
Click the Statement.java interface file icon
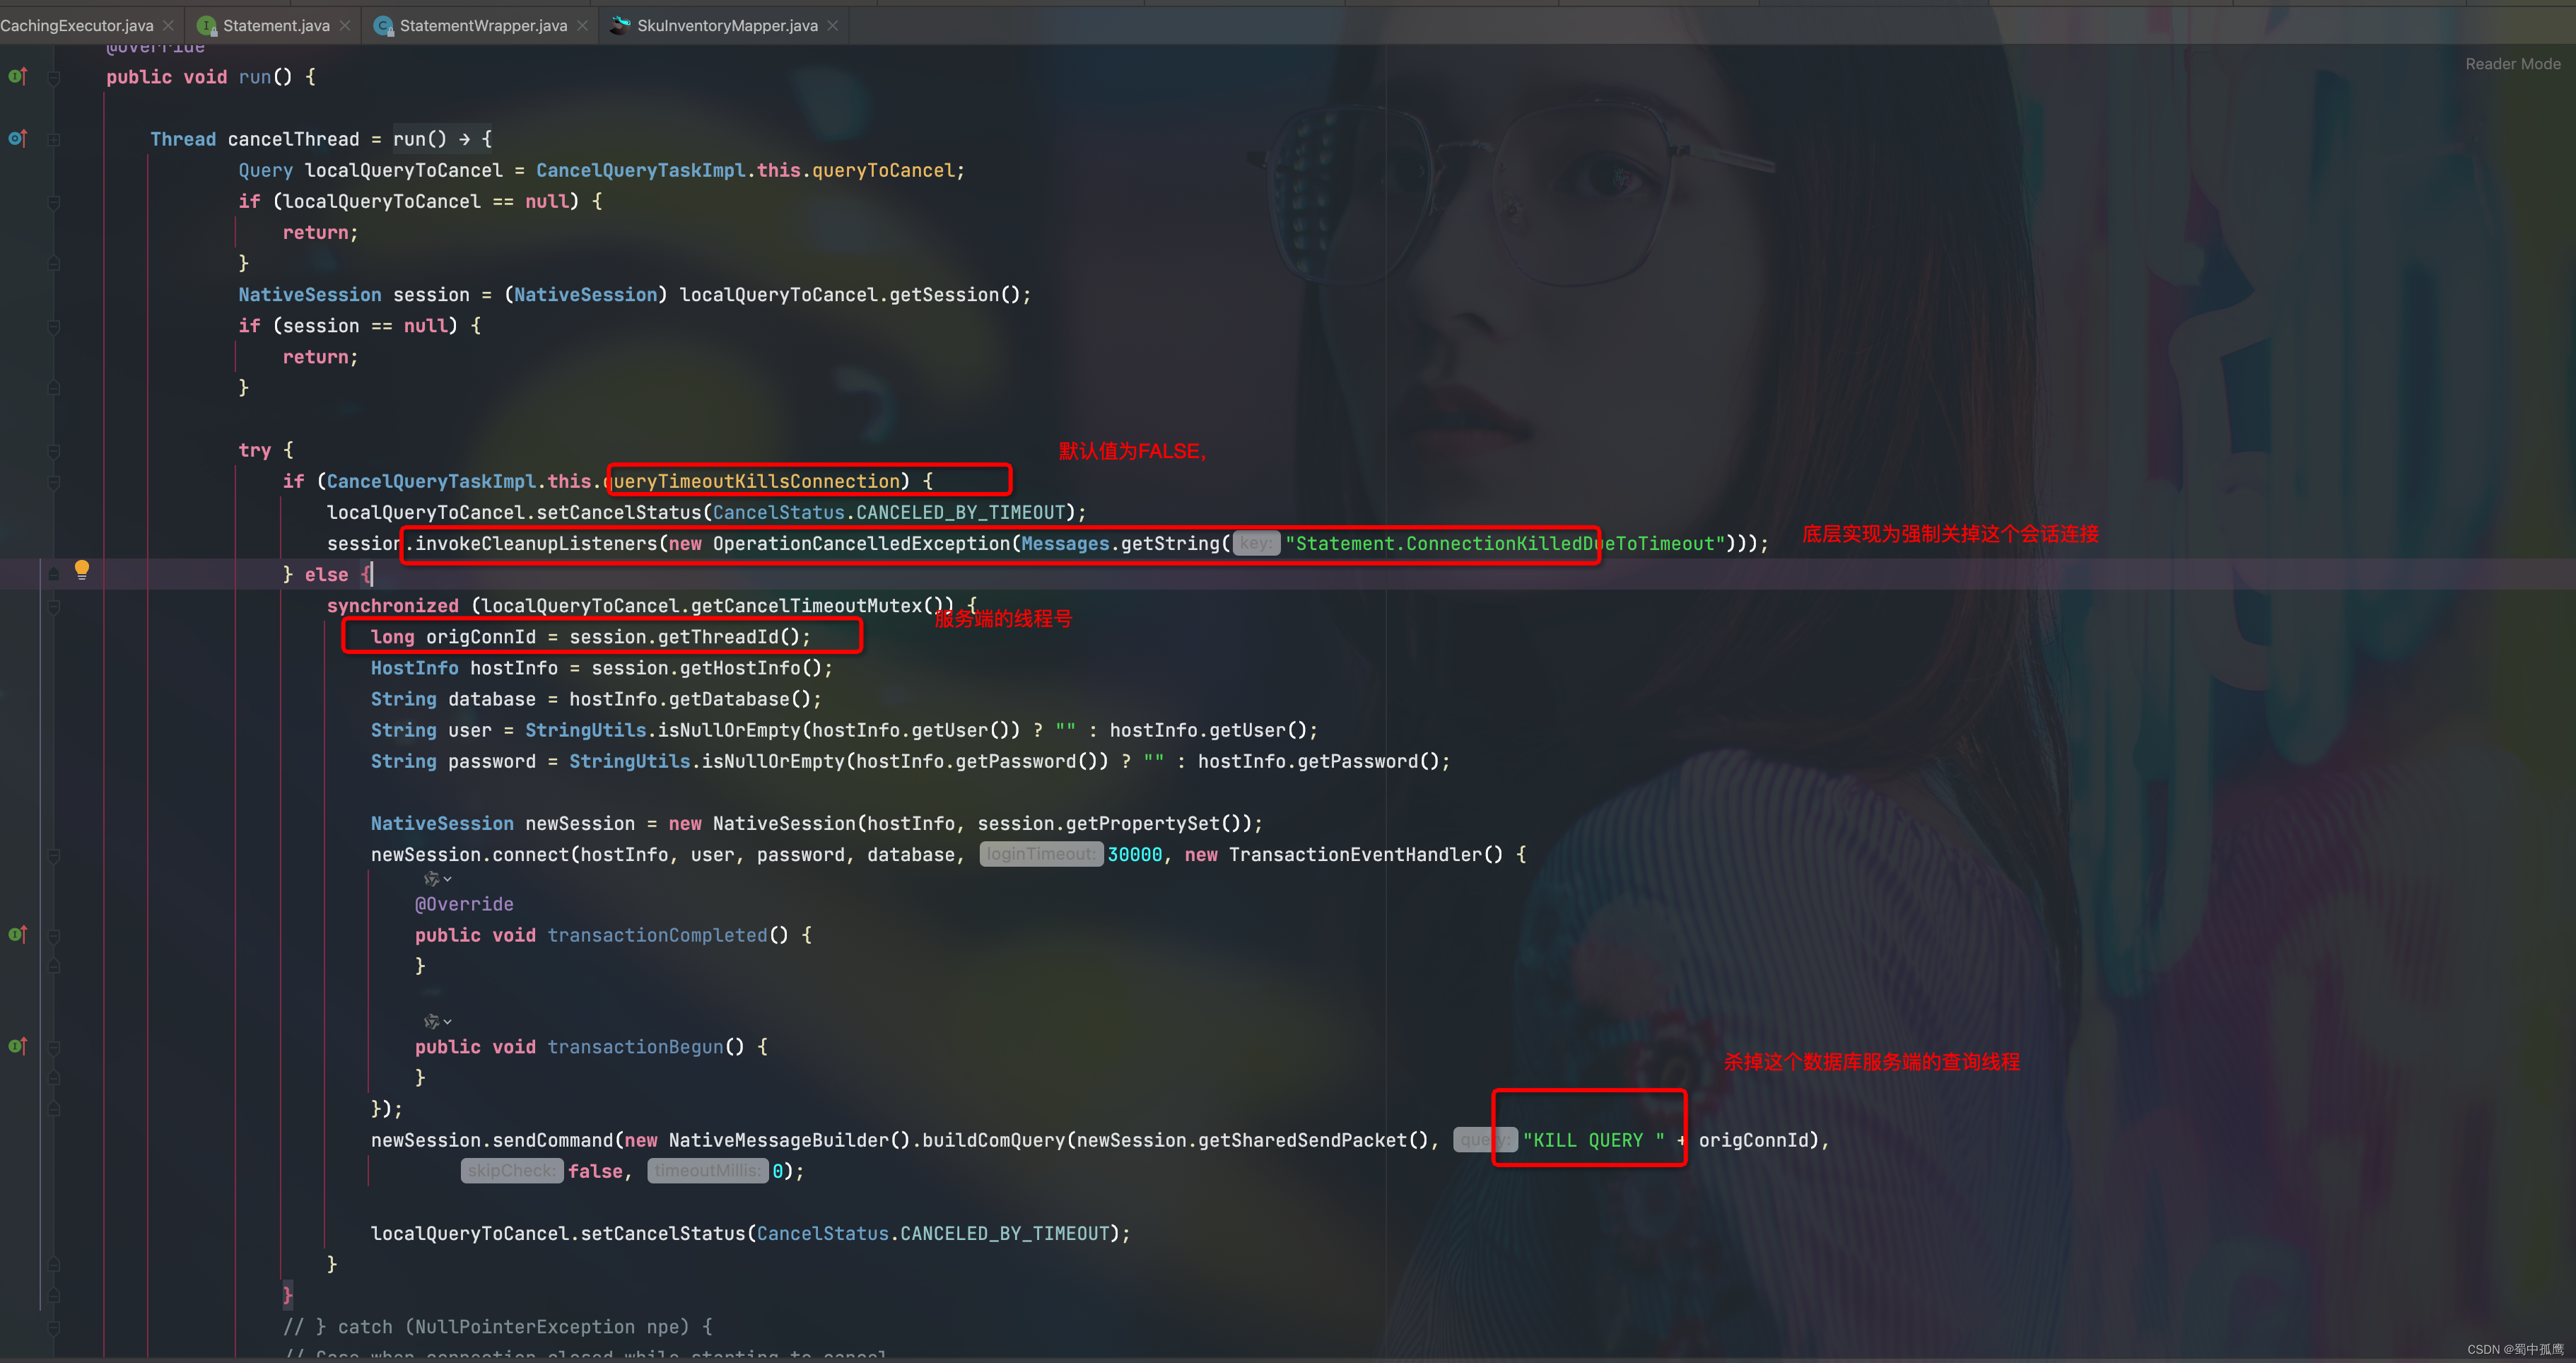pos(206,25)
